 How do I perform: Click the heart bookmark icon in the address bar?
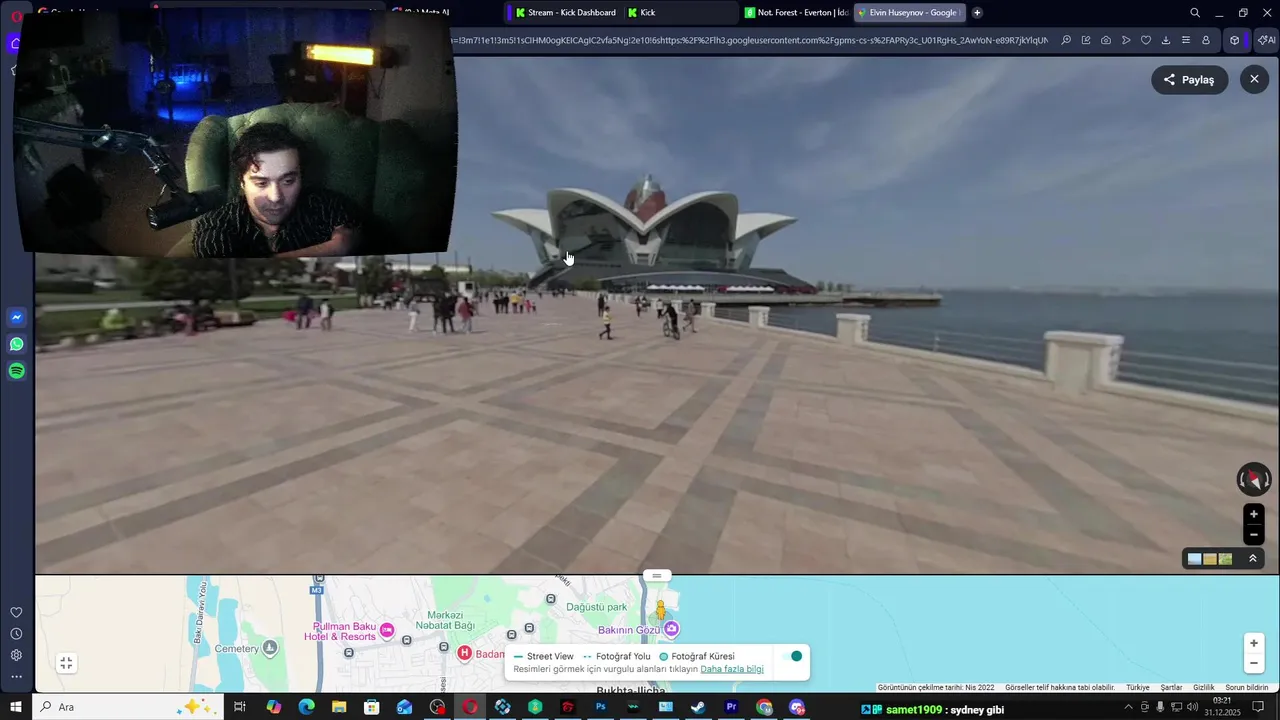click(1146, 40)
